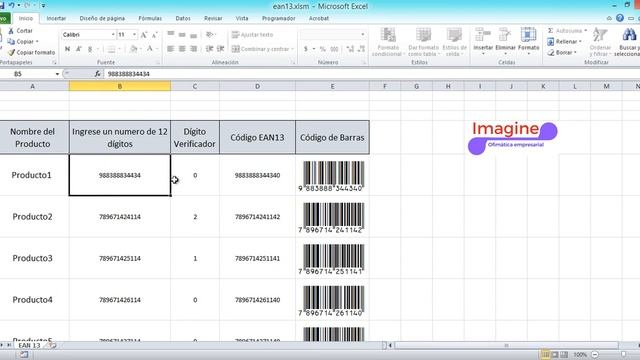Open the Insertar ribbon tab
The width and height of the screenshot is (640, 360).
coord(56,18)
